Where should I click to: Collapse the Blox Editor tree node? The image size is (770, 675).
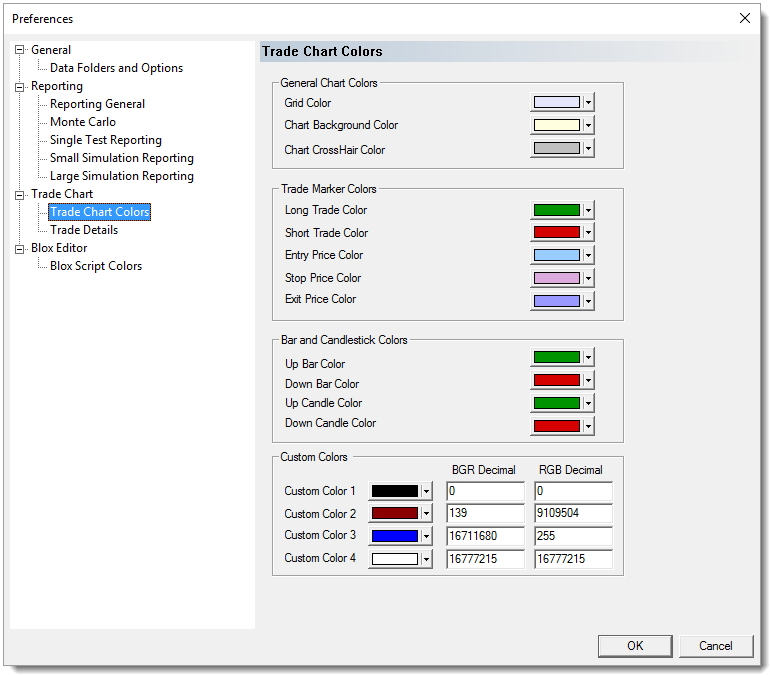19,248
